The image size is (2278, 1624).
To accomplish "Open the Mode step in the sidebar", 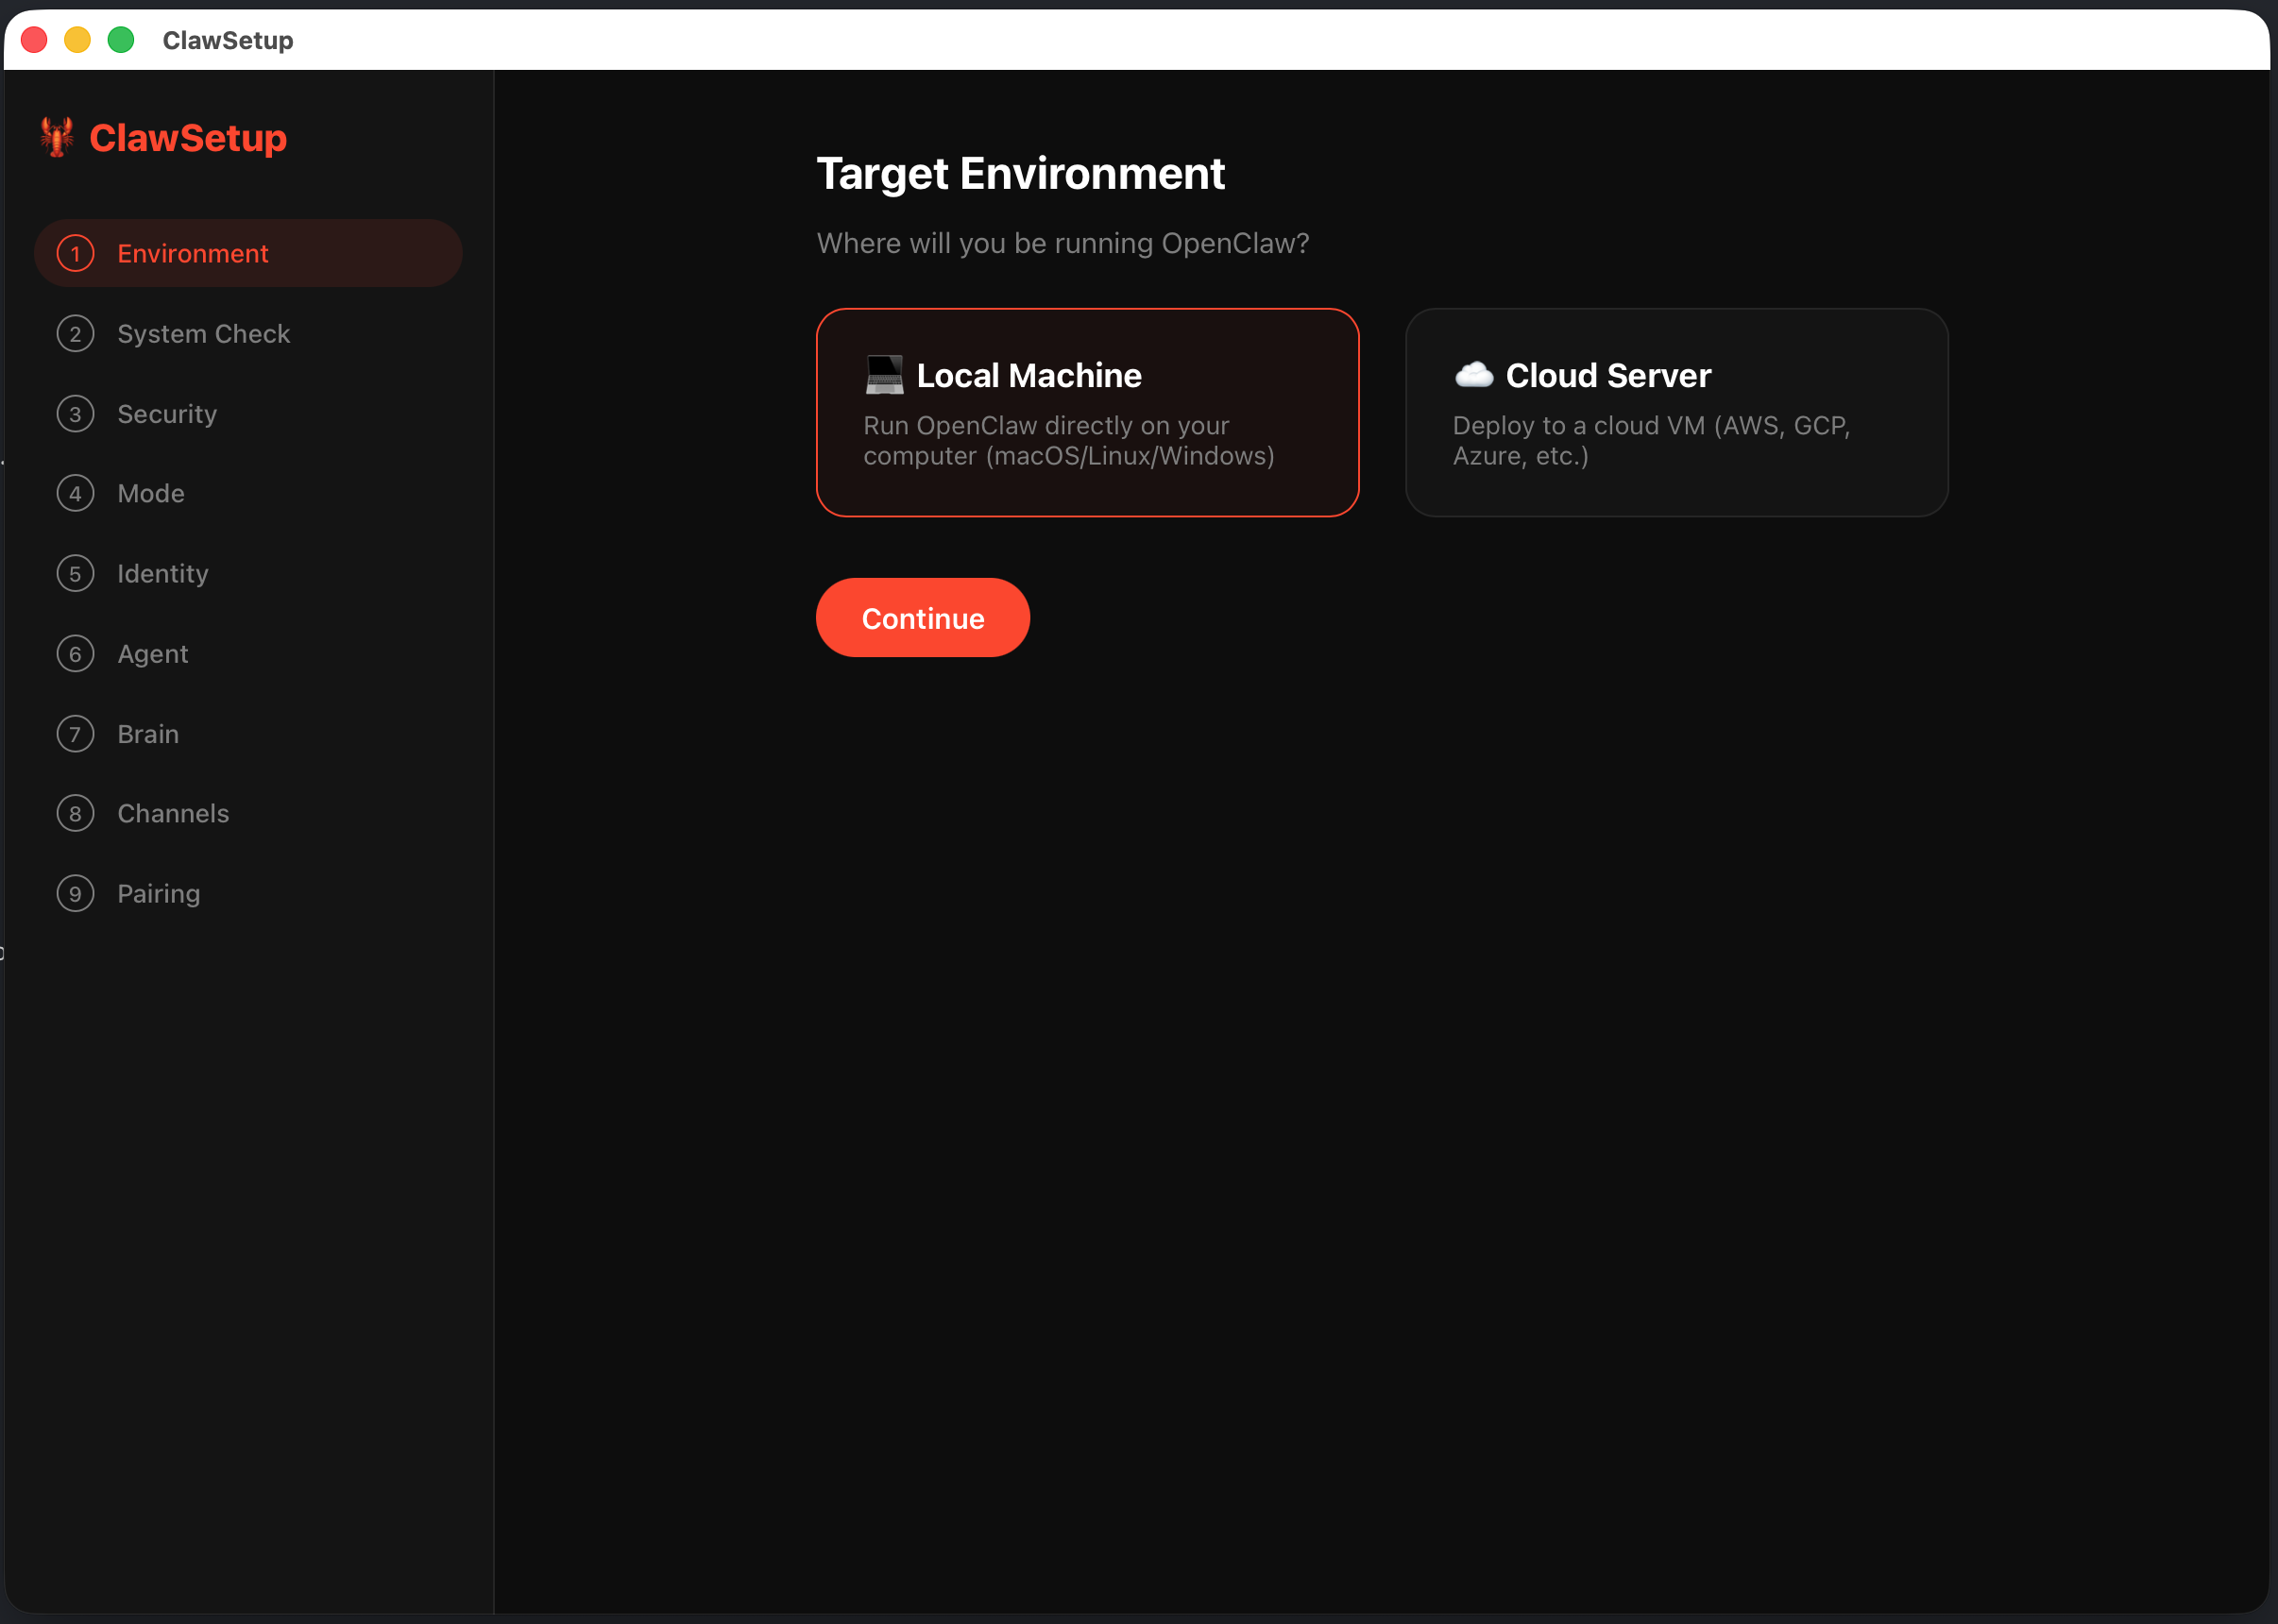I will click(150, 493).
